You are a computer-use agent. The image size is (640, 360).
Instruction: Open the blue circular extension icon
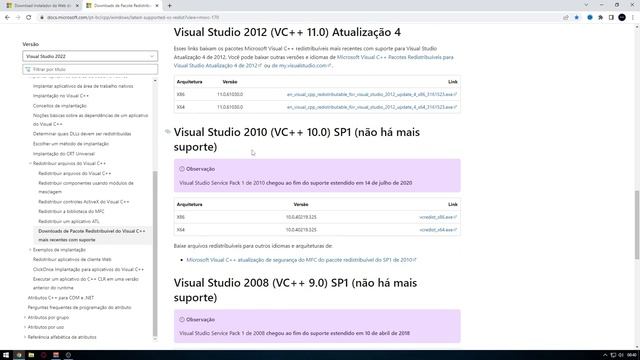point(590,18)
